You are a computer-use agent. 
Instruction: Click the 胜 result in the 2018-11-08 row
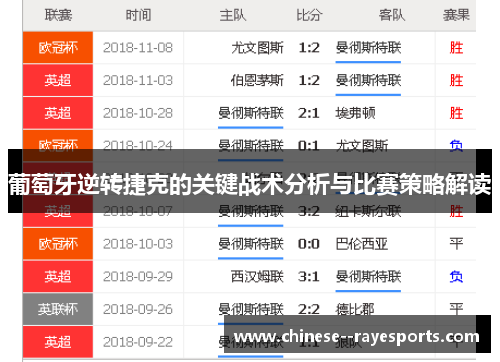coord(456,48)
